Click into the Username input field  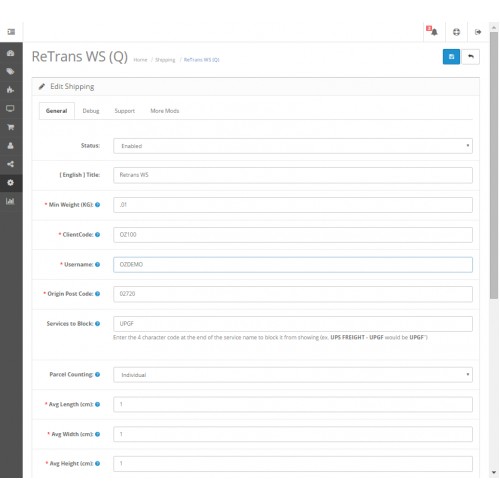pyautogui.click(x=293, y=265)
